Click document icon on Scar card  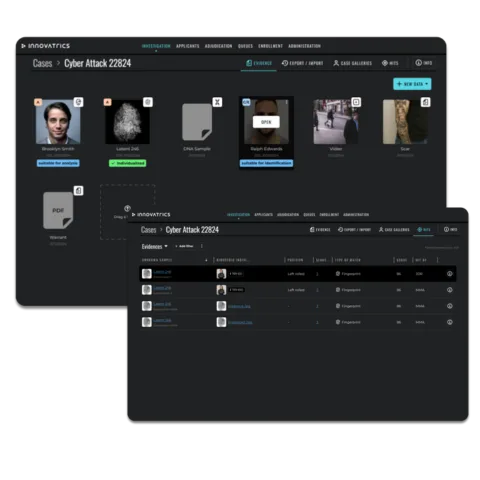[425, 102]
